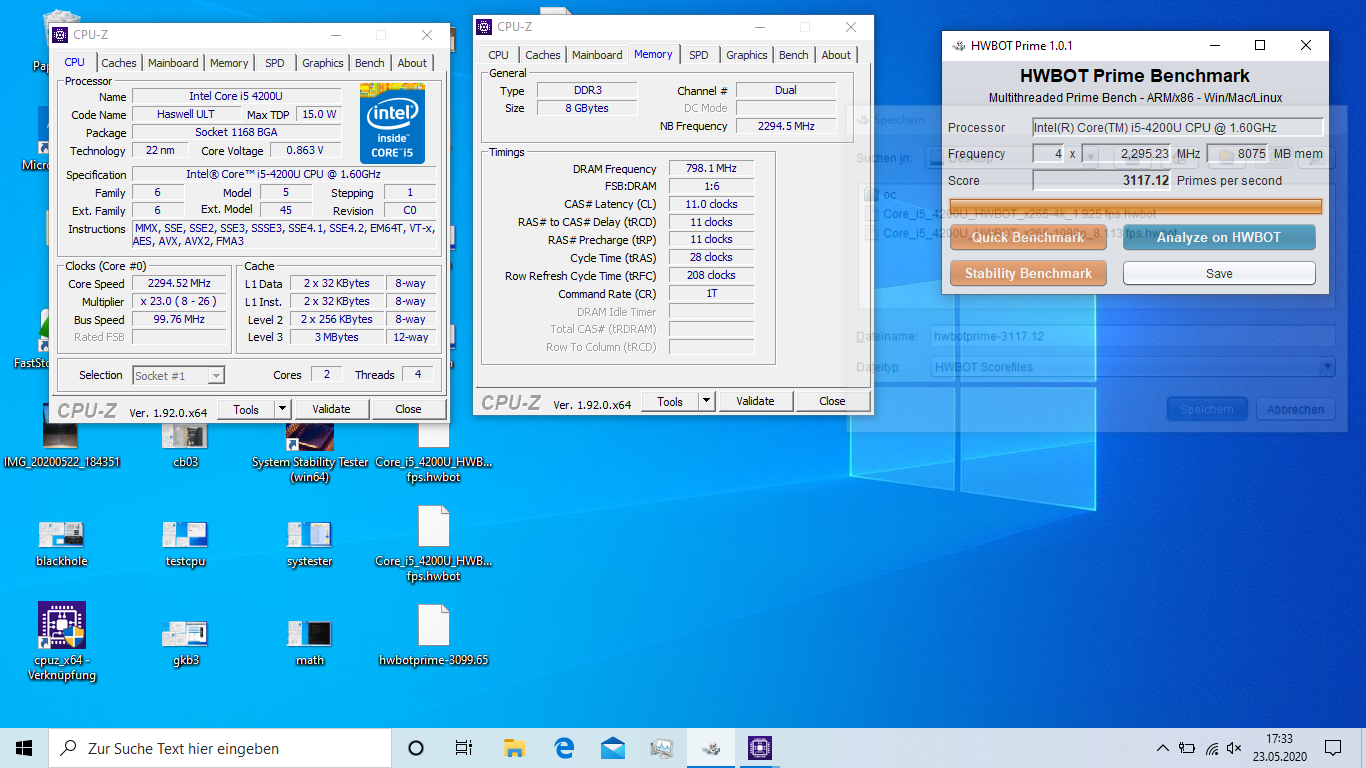
Task: Launch Microsoft Edge from the taskbar
Action: coord(564,748)
